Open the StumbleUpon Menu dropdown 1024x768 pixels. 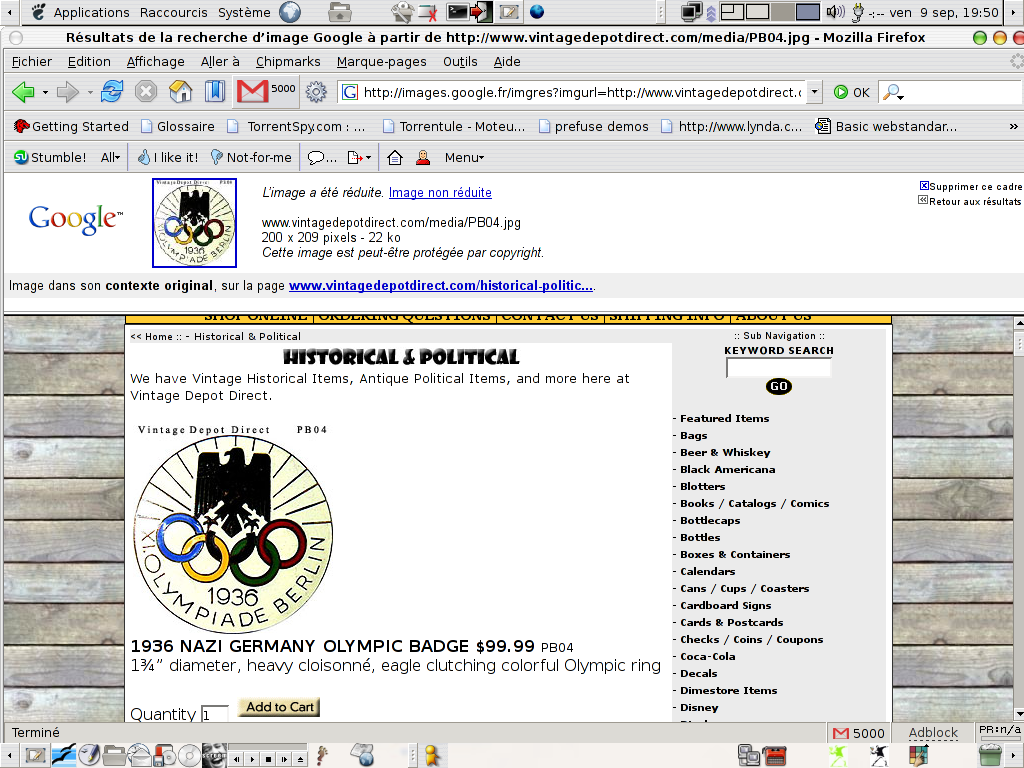464,157
